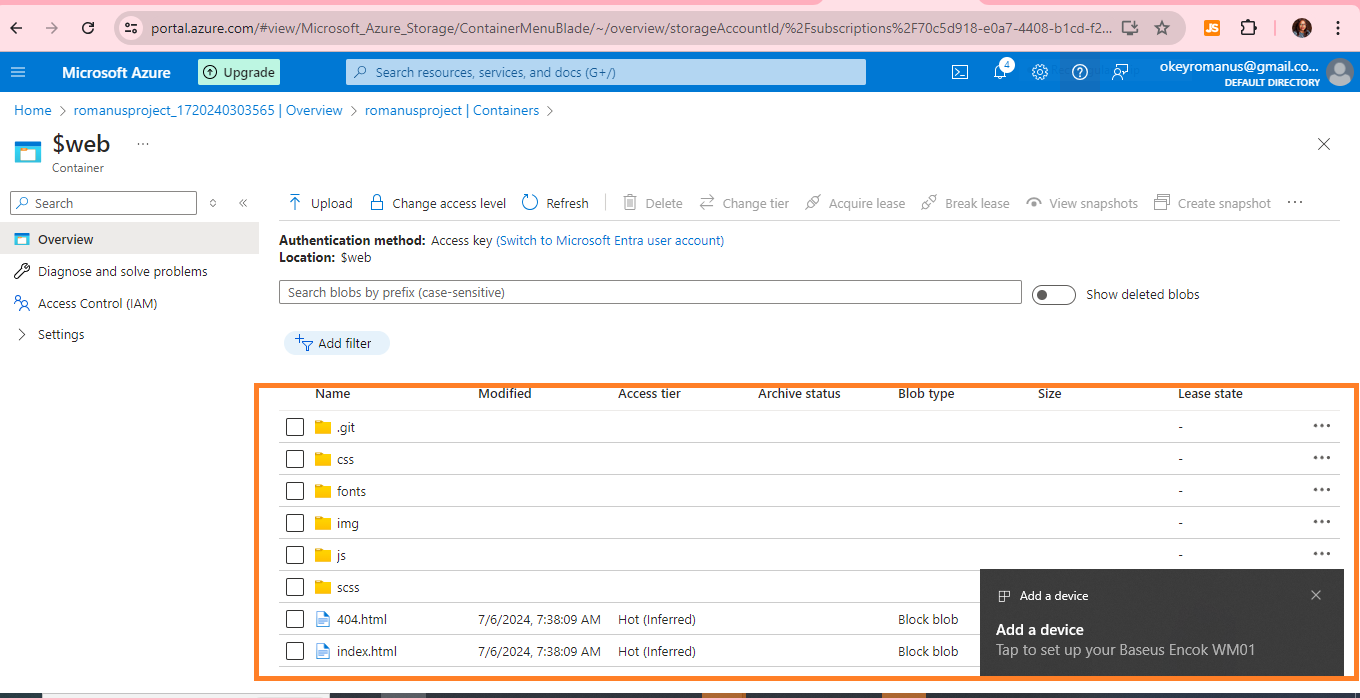1360x698 pixels.
Task: Open the notifications bell
Action: (1000, 72)
